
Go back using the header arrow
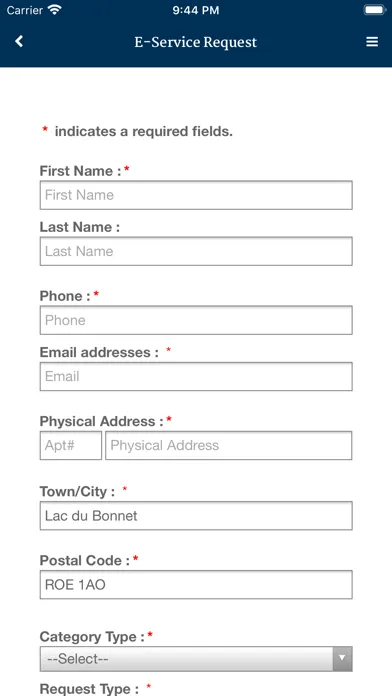(x=19, y=41)
